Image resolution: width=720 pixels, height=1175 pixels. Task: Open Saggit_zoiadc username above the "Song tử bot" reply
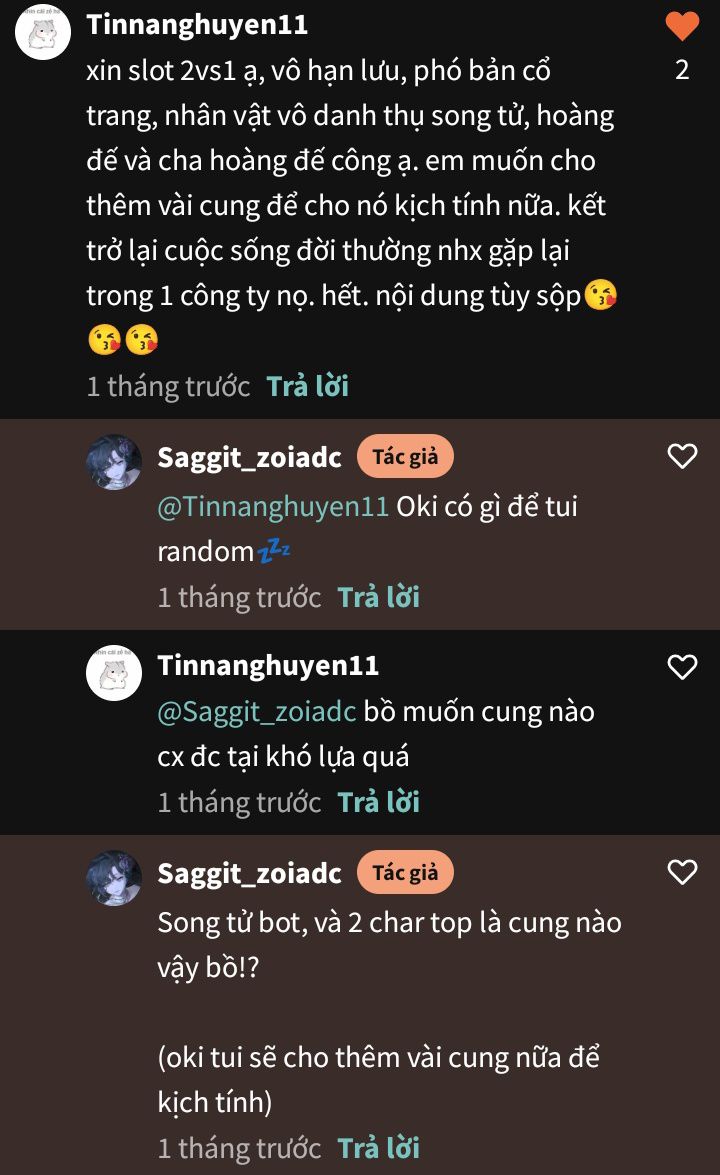tap(249, 873)
